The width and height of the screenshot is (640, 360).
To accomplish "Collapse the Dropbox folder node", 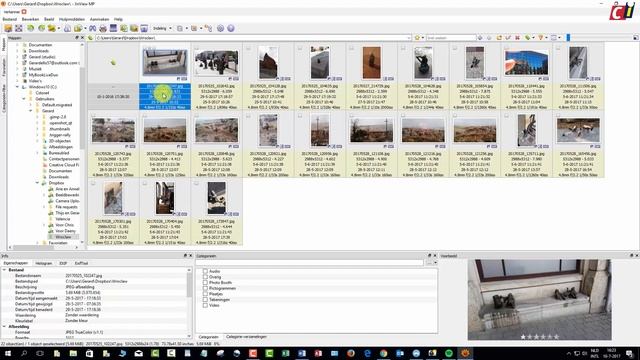I will [x=37, y=183].
